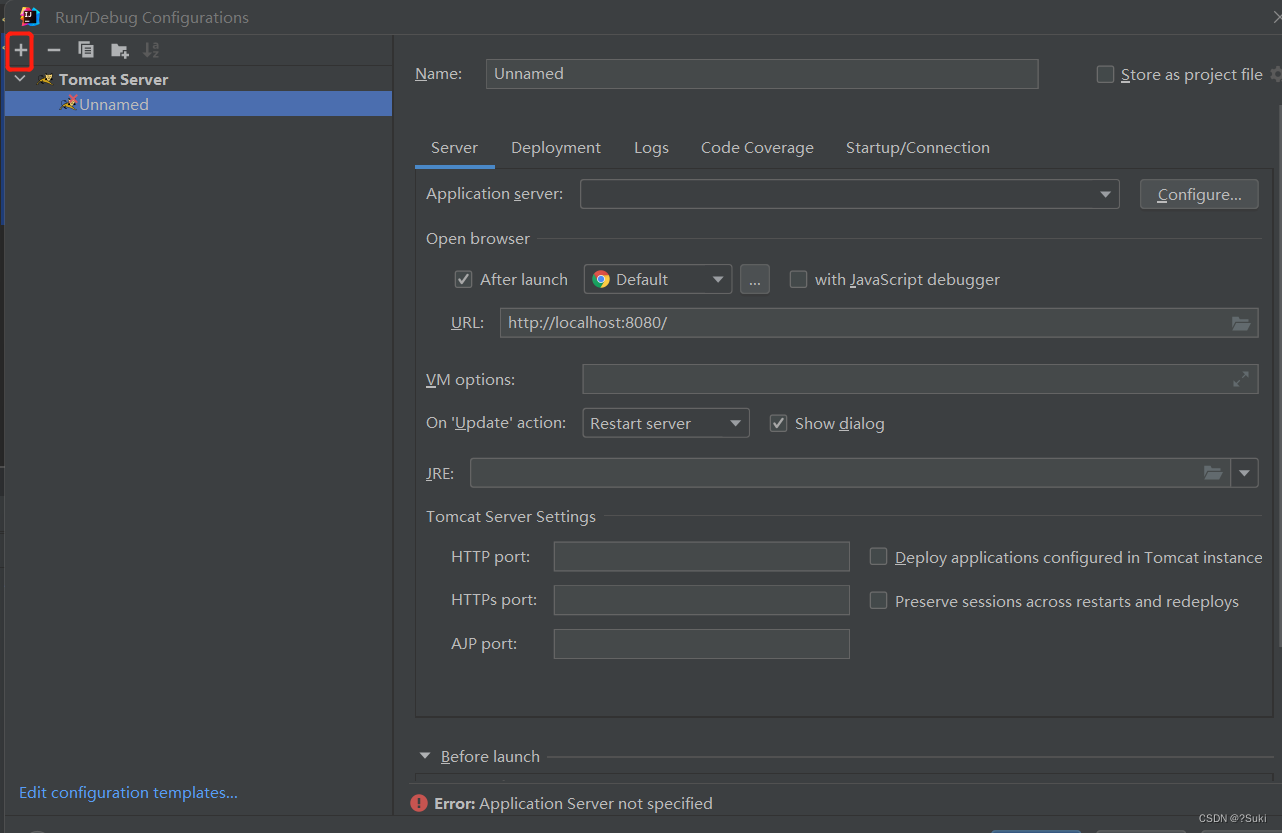Click the HTTP port field
The height and width of the screenshot is (833, 1282).
(701, 557)
